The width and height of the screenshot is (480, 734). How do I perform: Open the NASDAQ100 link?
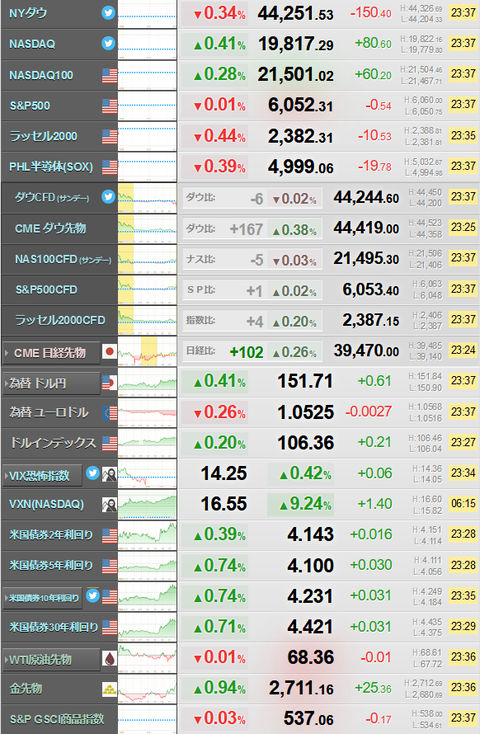point(41,75)
